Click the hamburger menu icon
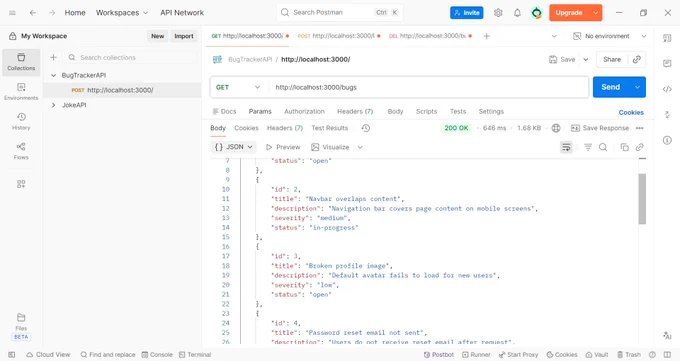Screen dimensions: 680x361 point(12,13)
